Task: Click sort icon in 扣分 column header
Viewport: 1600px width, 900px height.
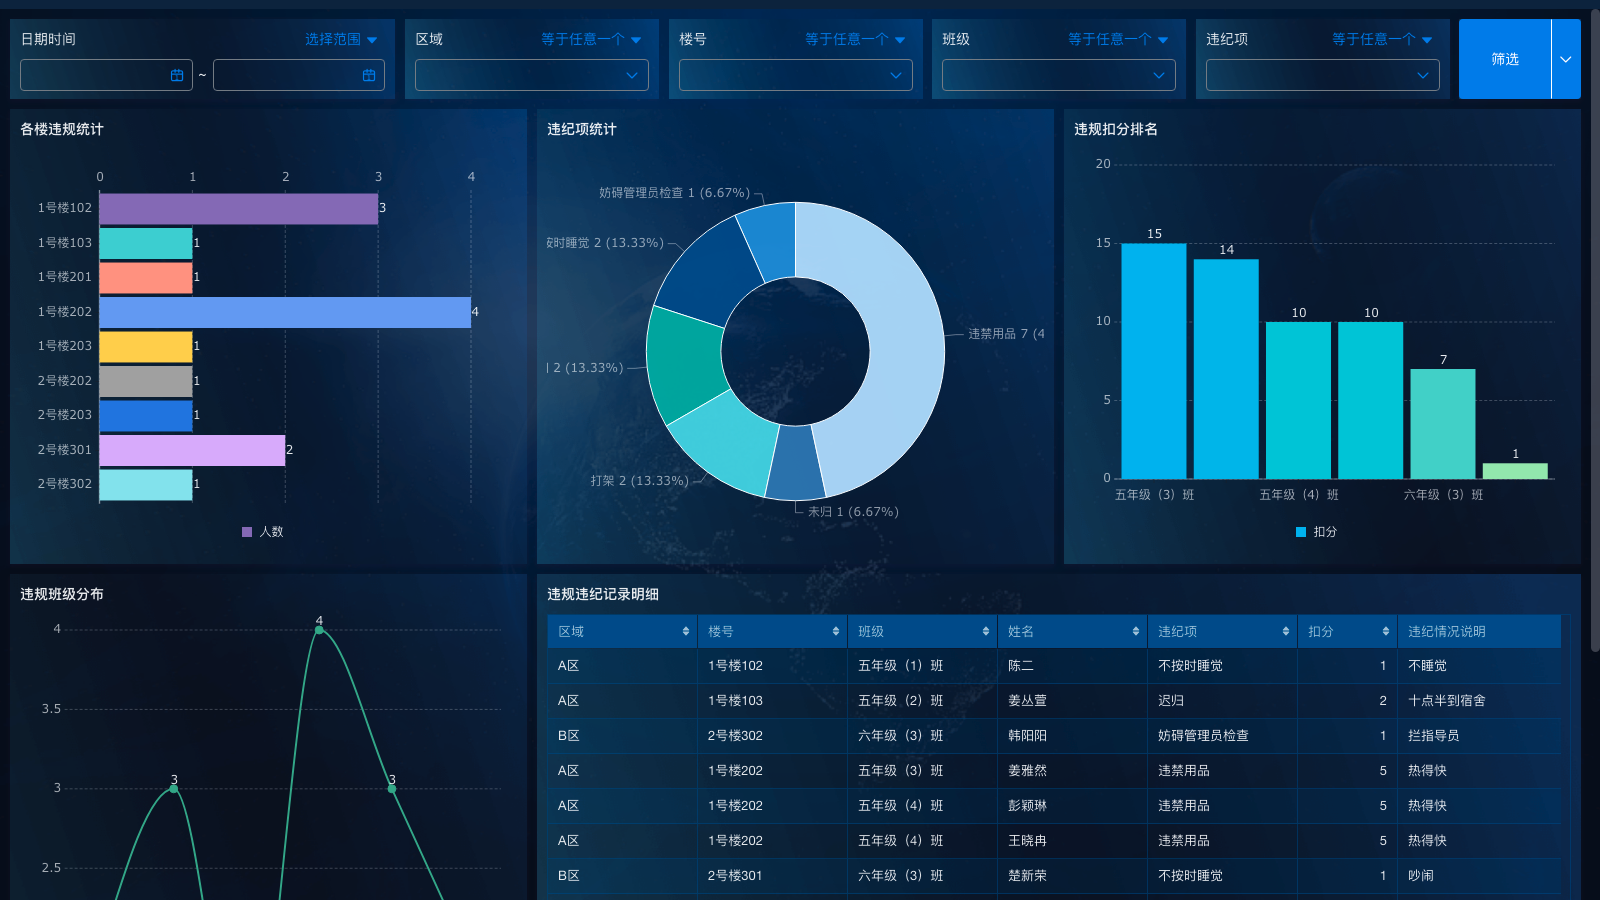Action: point(1386,631)
